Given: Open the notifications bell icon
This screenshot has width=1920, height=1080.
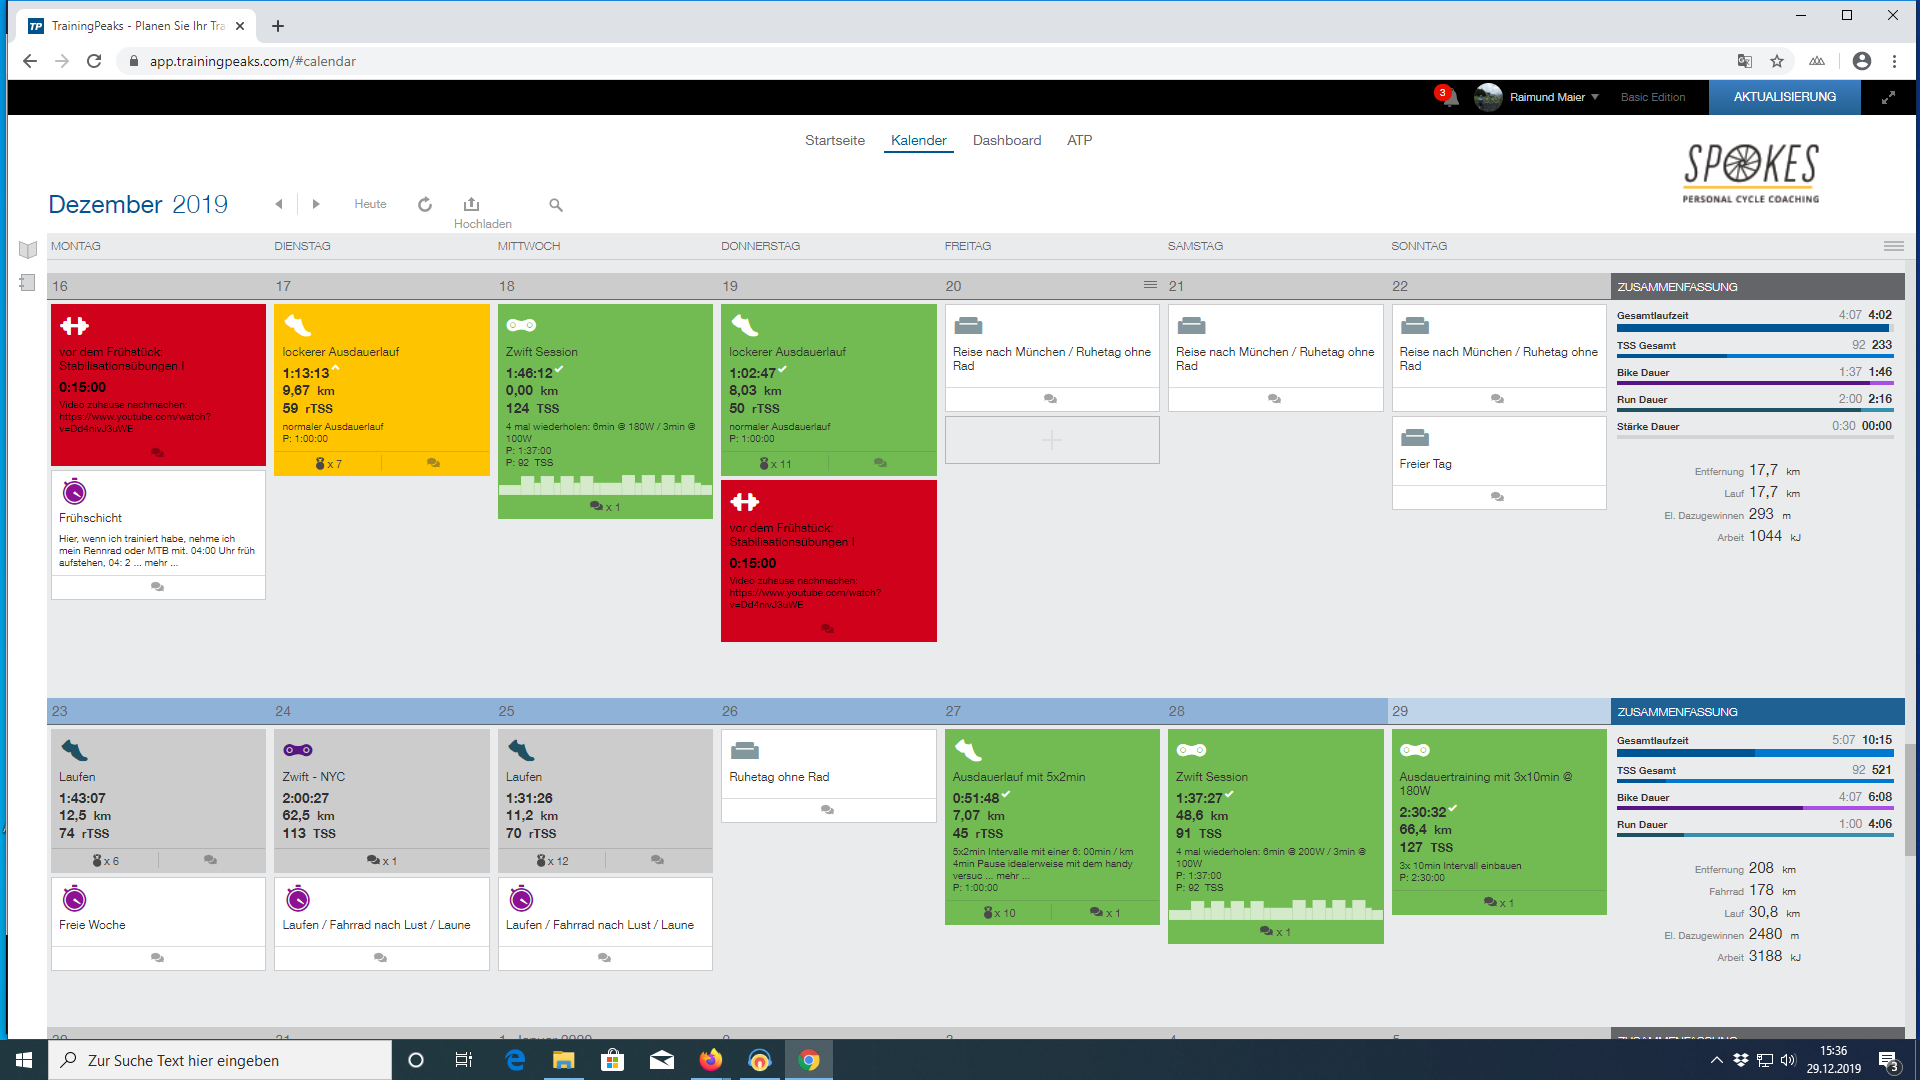Looking at the screenshot, I should [x=1449, y=97].
